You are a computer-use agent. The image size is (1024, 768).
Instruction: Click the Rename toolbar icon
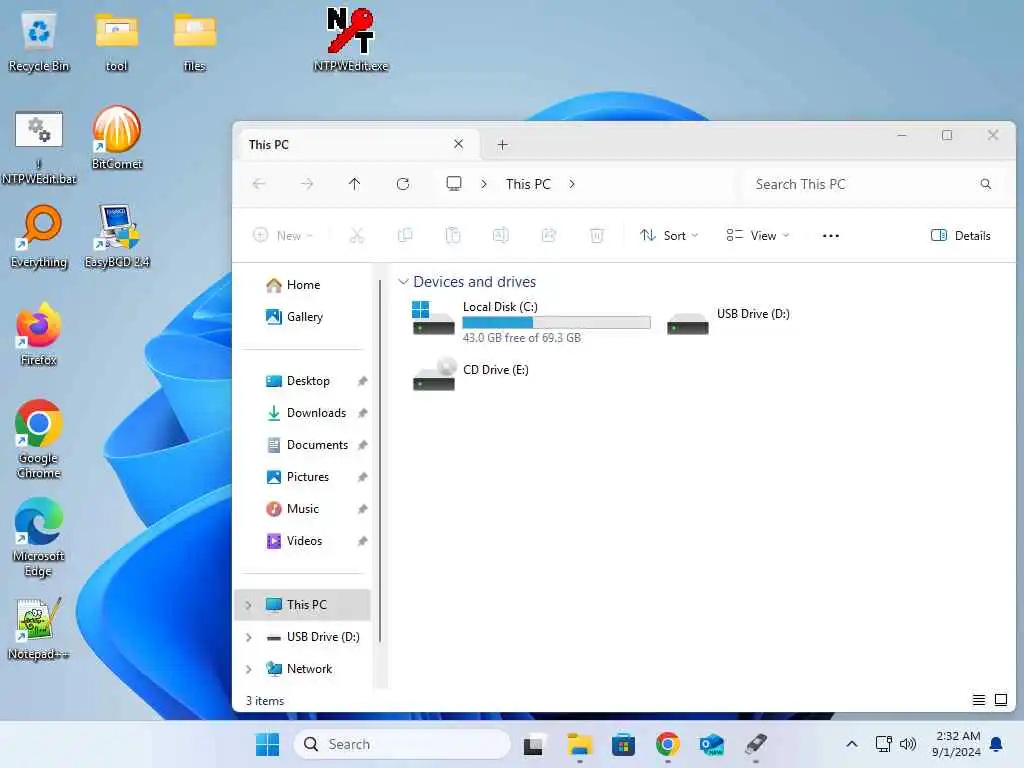(x=501, y=236)
